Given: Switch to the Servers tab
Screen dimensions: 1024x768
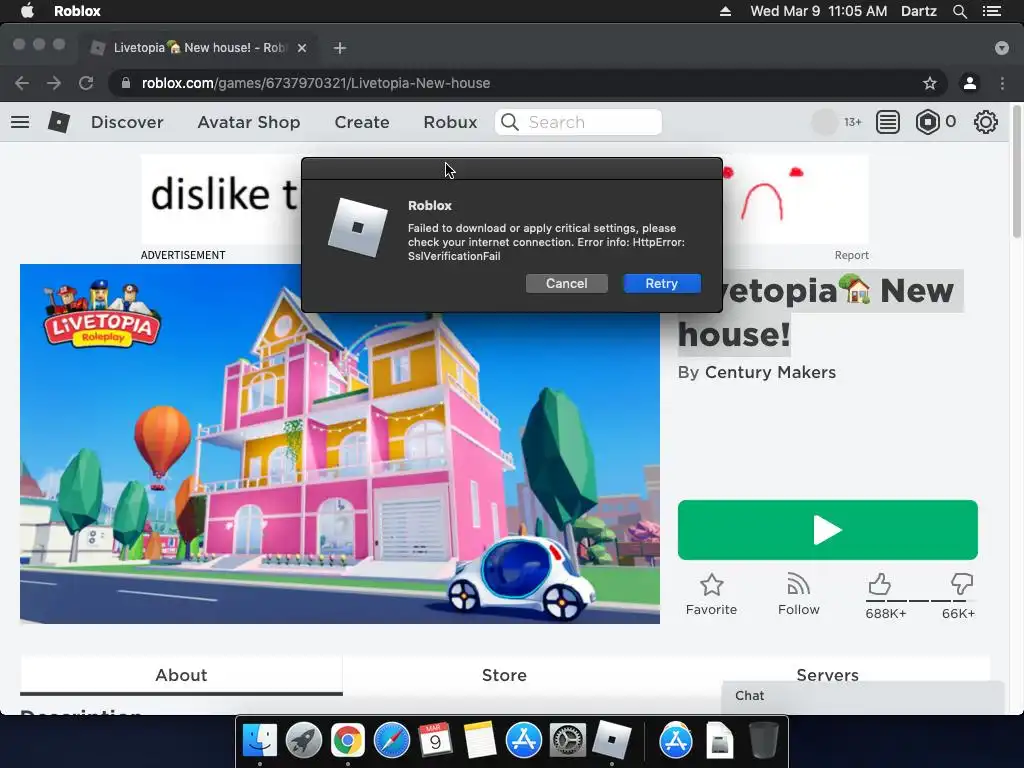Looking at the screenshot, I should point(827,675).
